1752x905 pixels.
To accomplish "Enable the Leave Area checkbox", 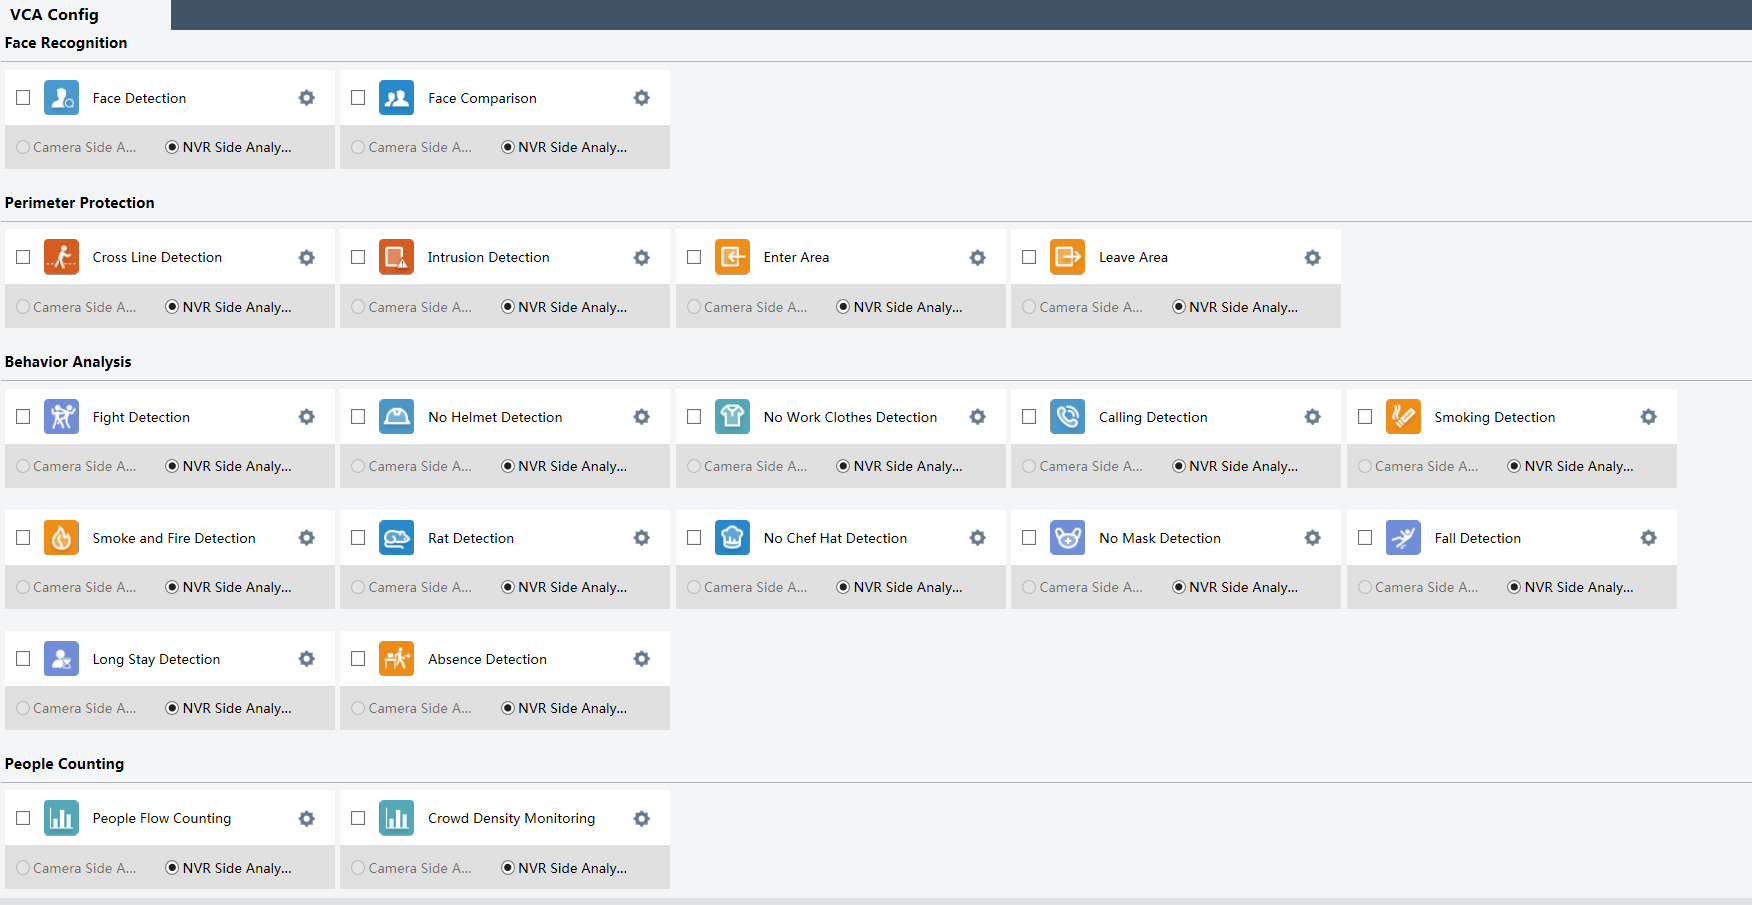I will coord(1029,257).
